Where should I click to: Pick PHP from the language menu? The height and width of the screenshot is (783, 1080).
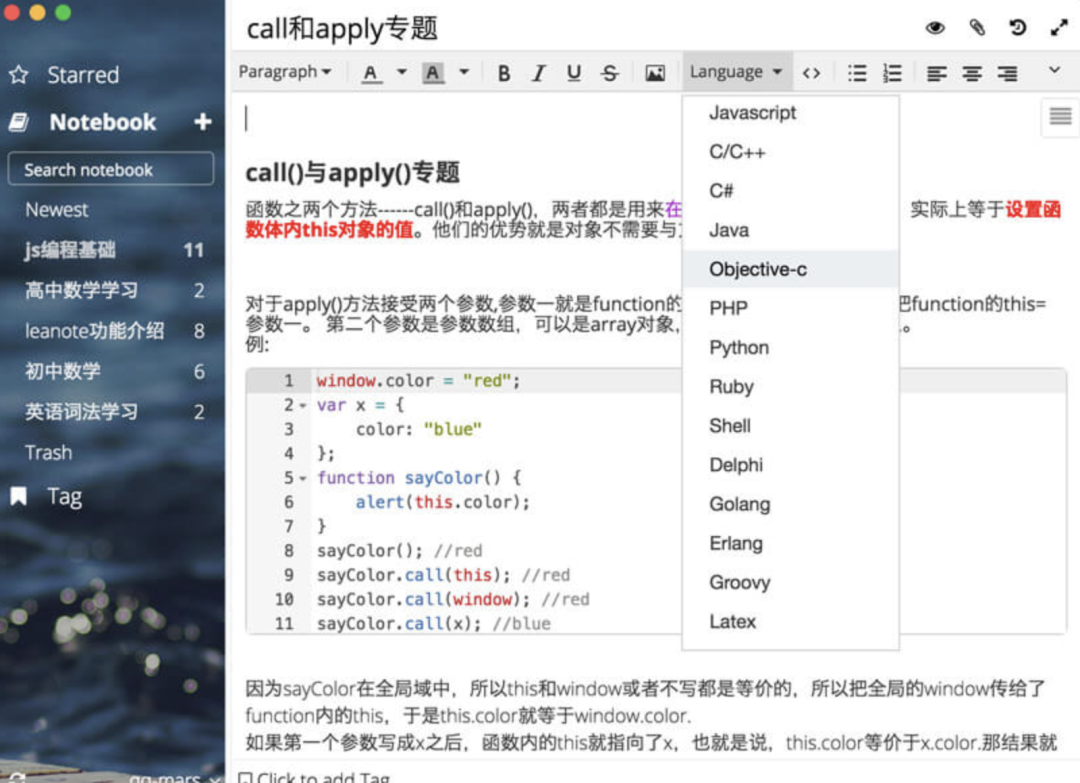tap(790, 308)
